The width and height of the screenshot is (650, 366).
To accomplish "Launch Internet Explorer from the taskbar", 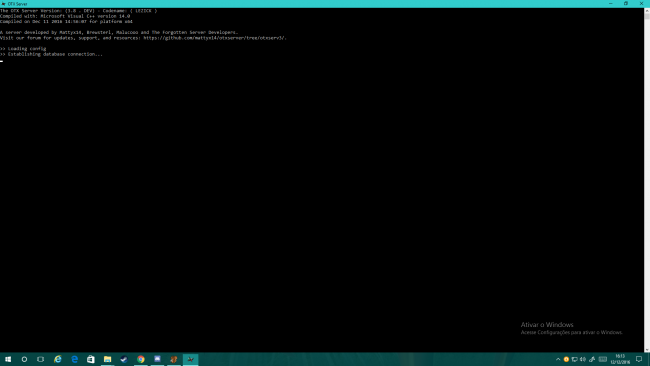I will click(58, 359).
